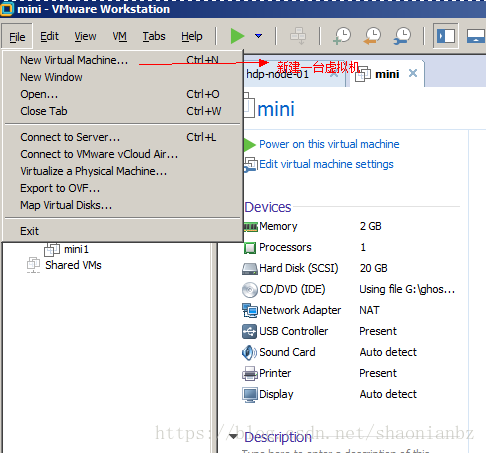
Task: Toggle the library sidebar view icon
Action: pos(446,36)
